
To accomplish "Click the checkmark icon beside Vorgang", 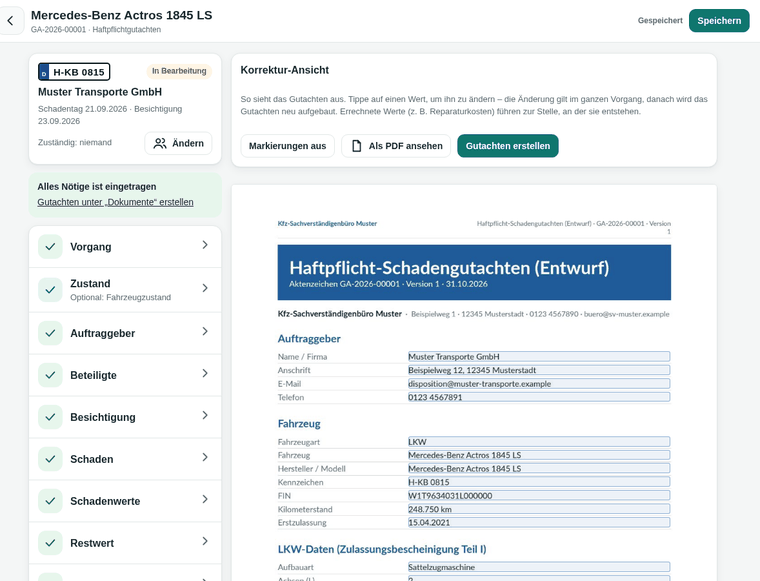I will coord(50,247).
